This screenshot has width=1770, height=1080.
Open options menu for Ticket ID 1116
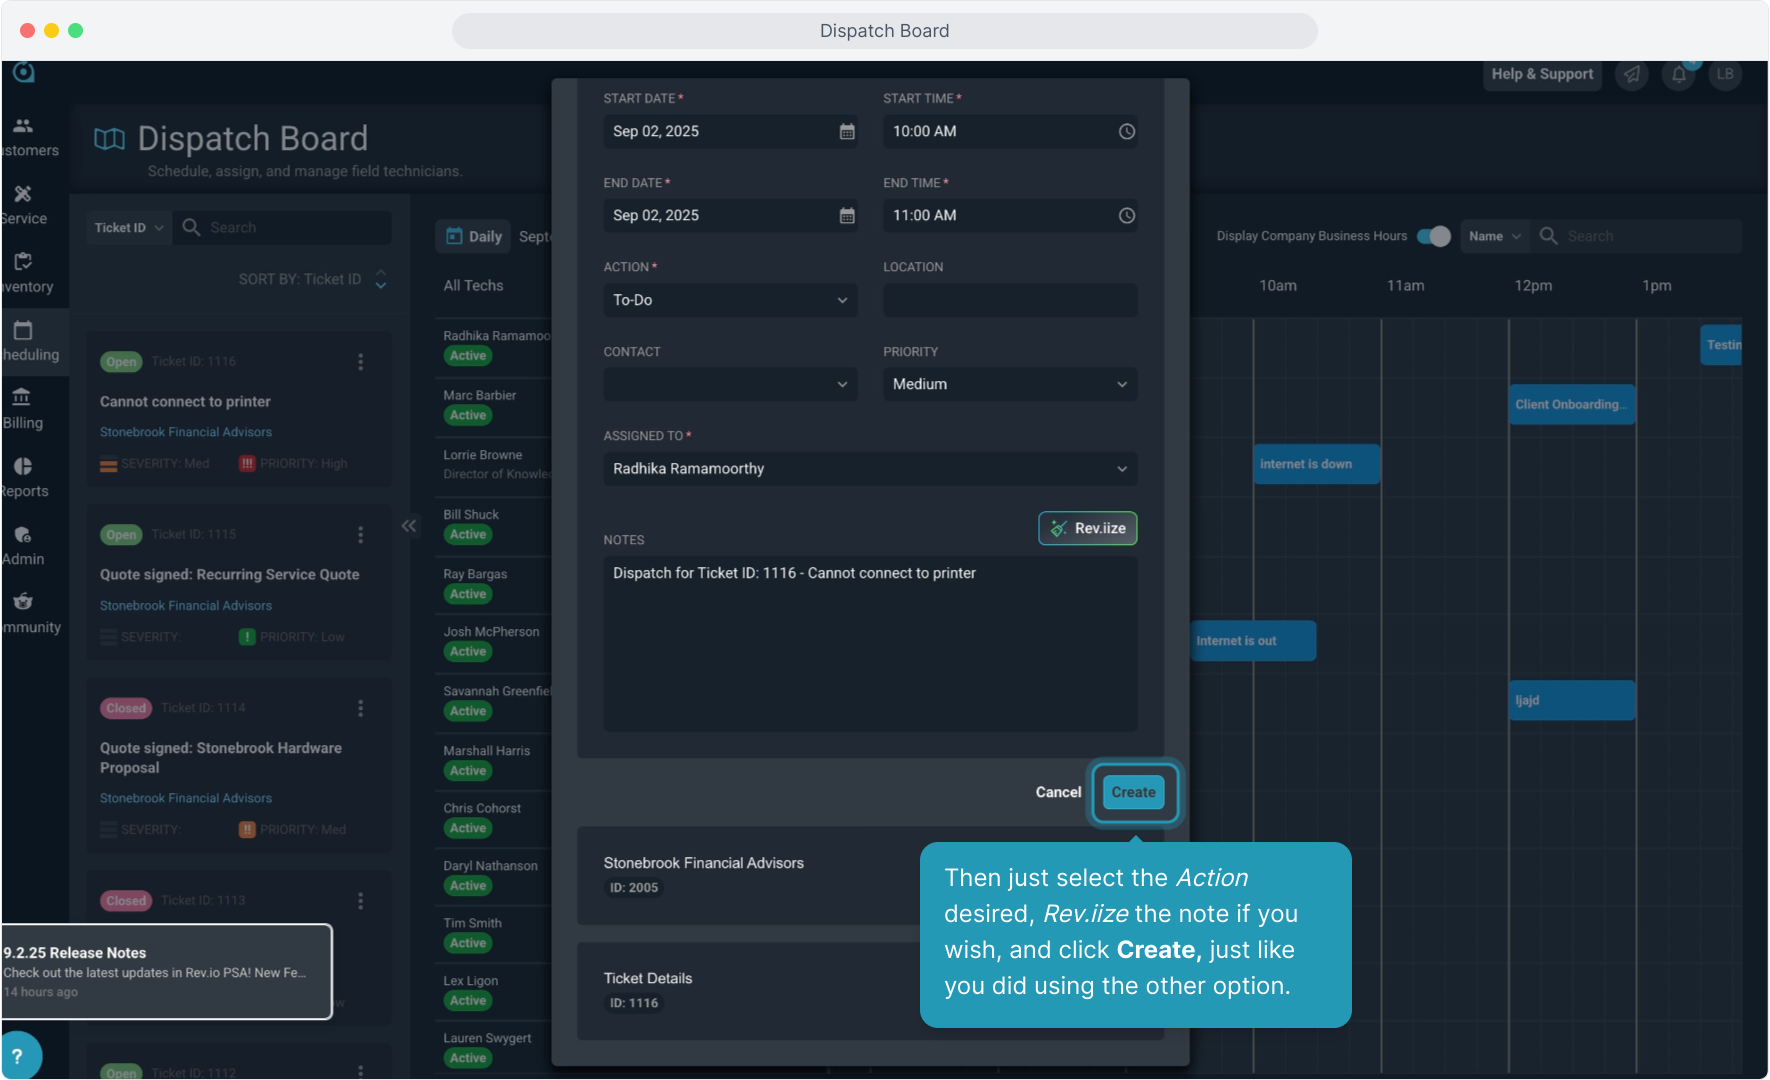(x=361, y=362)
